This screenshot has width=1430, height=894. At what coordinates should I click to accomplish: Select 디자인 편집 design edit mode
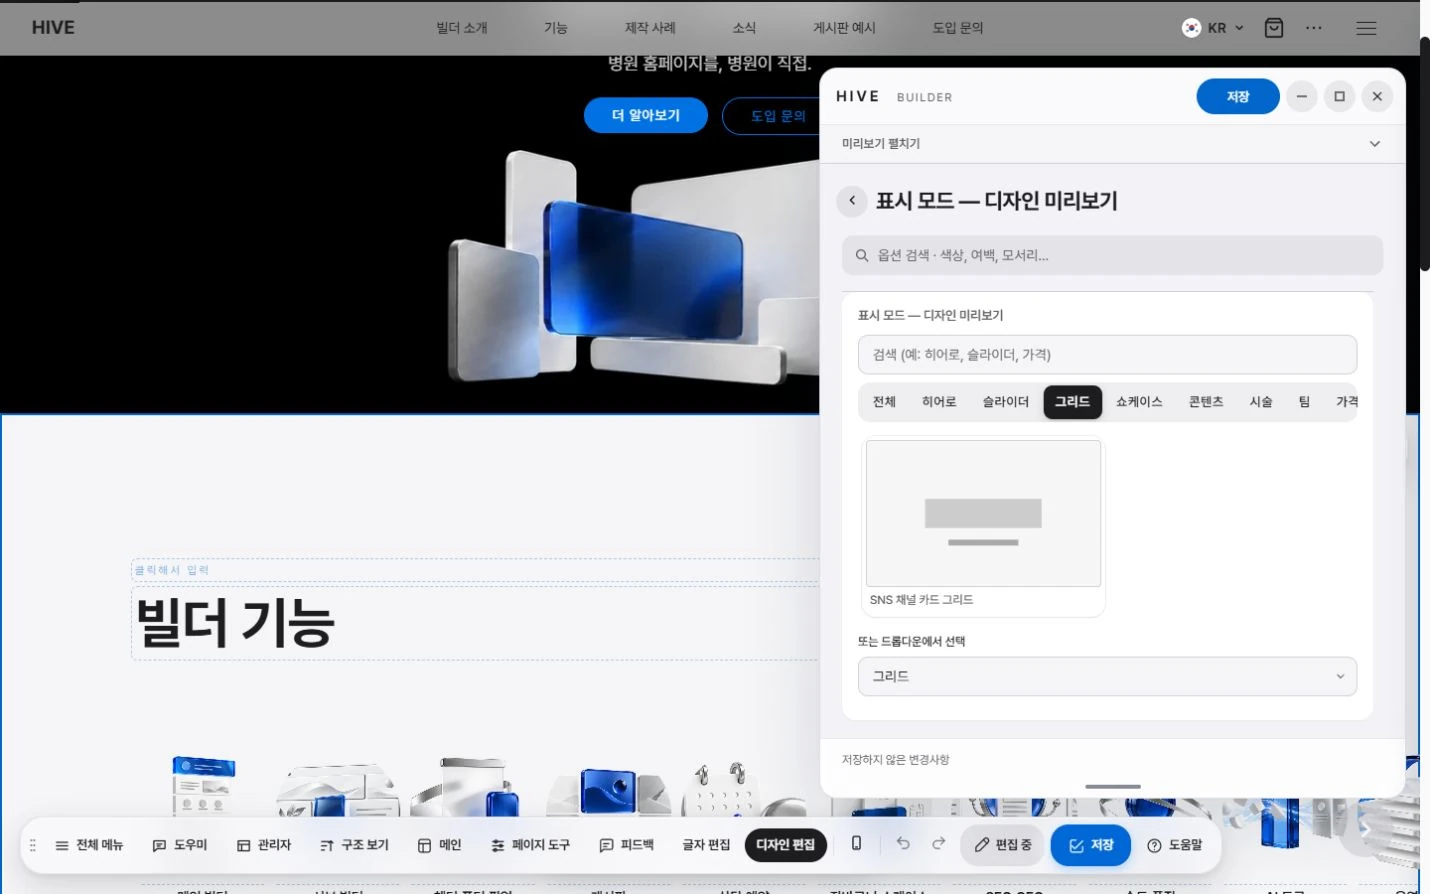[x=786, y=845]
